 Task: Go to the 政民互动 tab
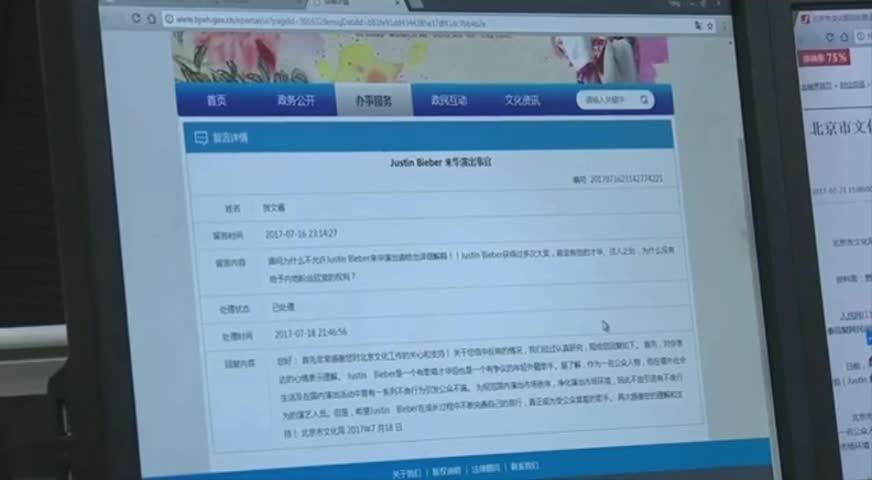tap(449, 100)
